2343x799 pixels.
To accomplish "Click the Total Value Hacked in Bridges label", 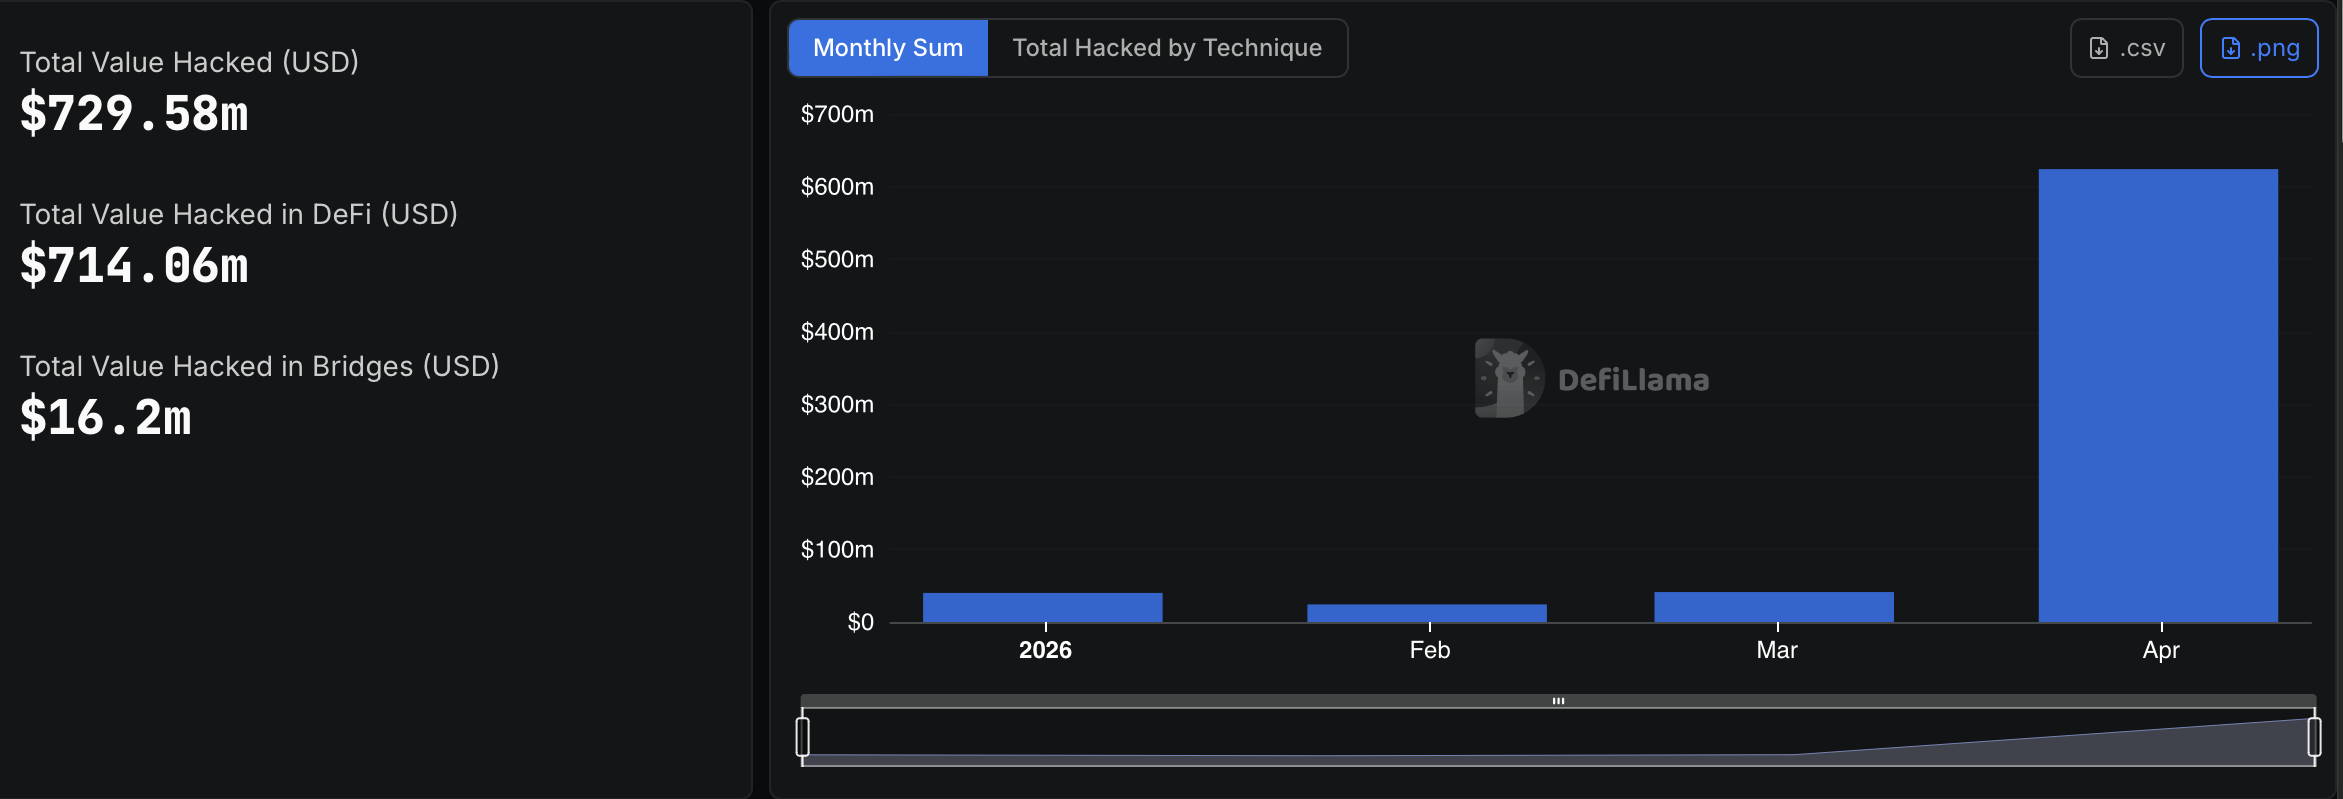I will coord(259,366).
